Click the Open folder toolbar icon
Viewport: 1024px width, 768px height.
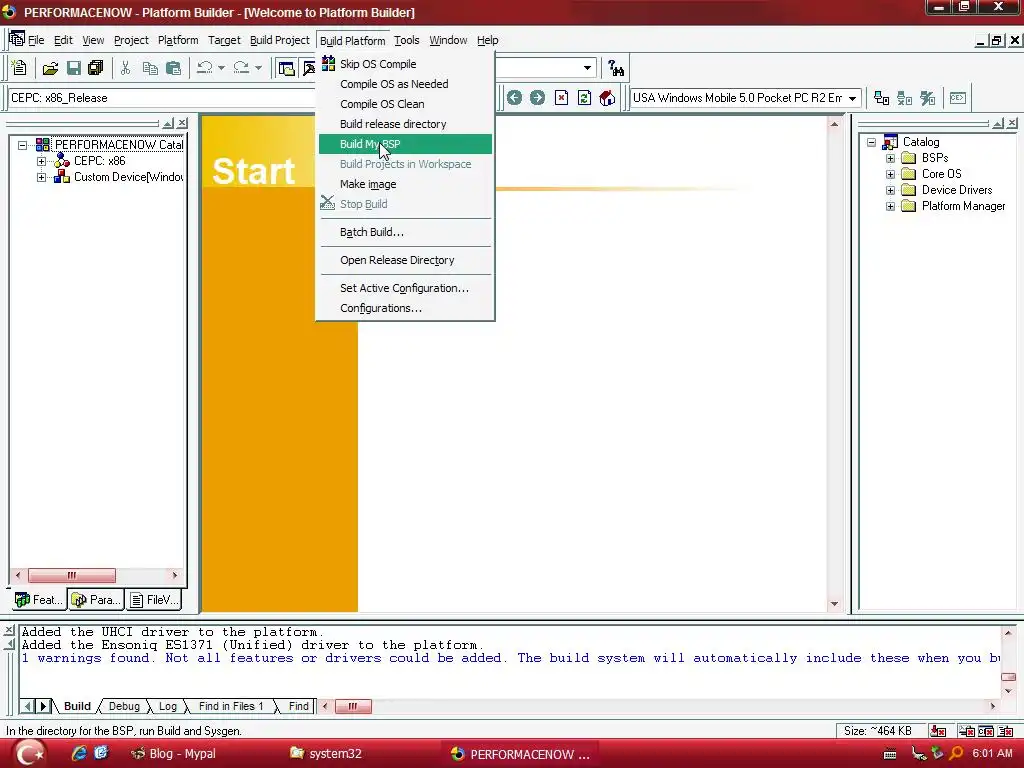[50, 68]
